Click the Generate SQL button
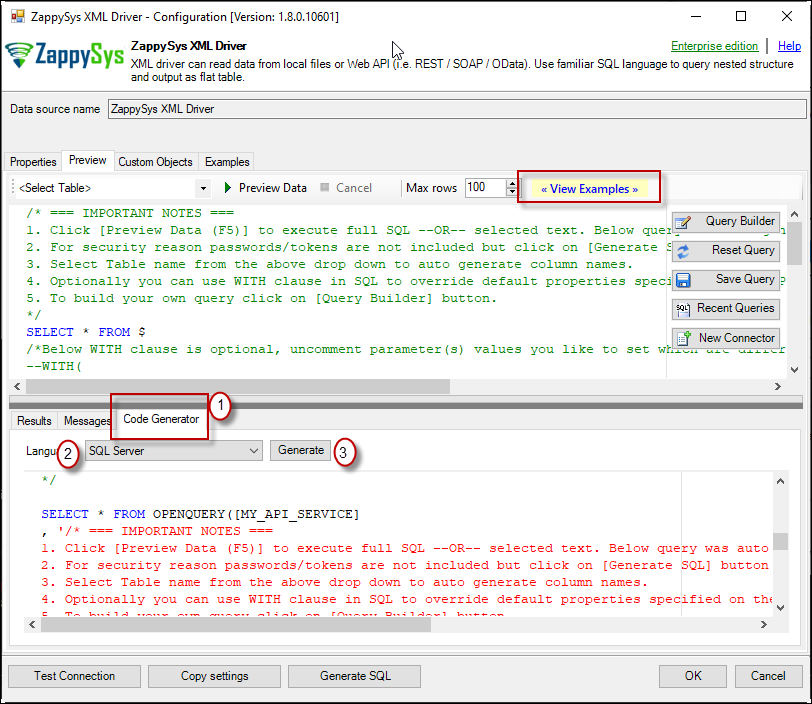Image resolution: width=812 pixels, height=704 pixels. tap(355, 676)
